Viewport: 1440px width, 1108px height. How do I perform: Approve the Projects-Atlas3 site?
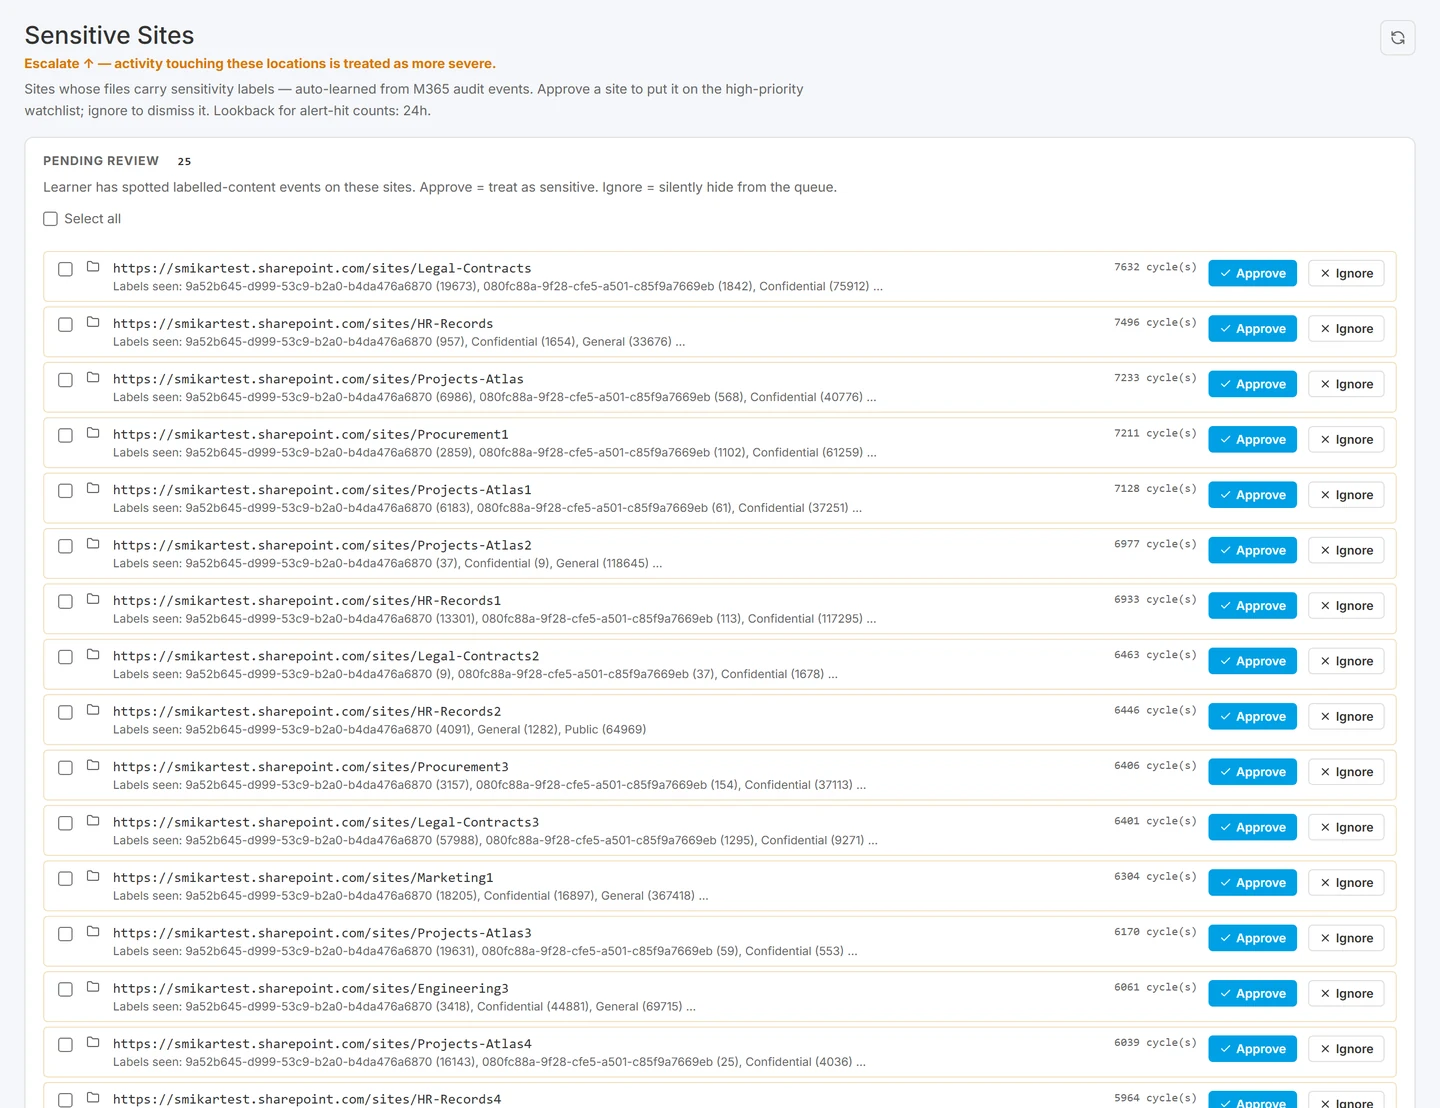pos(1252,938)
